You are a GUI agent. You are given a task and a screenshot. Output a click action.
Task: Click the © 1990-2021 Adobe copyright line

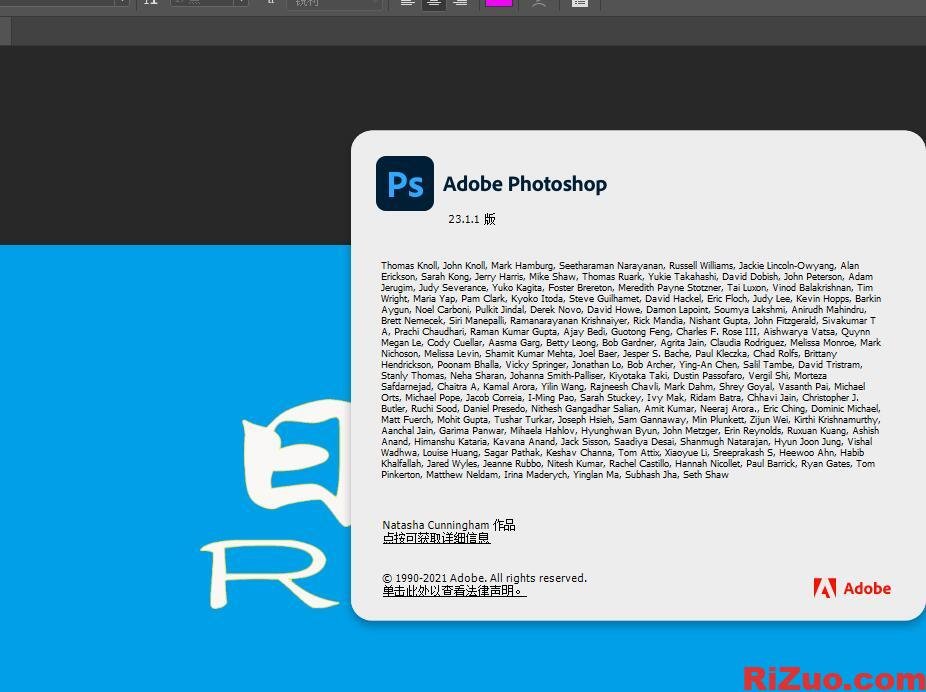tap(484, 578)
